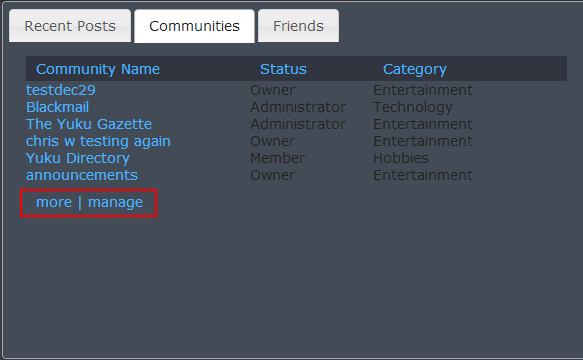Select the Communities tab
This screenshot has height=360, width=583.
(x=194, y=26)
